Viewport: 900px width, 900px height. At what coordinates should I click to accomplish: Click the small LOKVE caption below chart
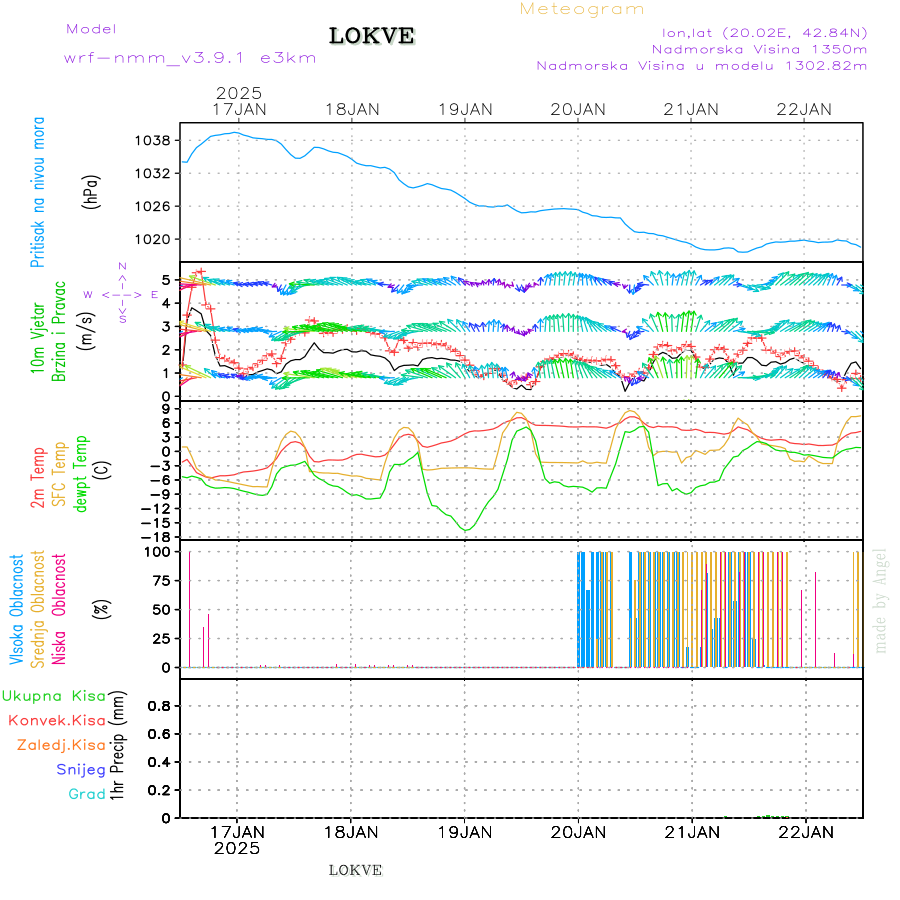click(x=355, y=870)
